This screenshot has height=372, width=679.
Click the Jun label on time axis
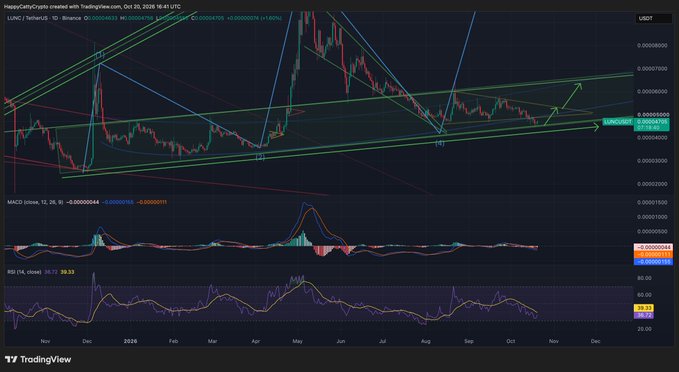point(341,341)
